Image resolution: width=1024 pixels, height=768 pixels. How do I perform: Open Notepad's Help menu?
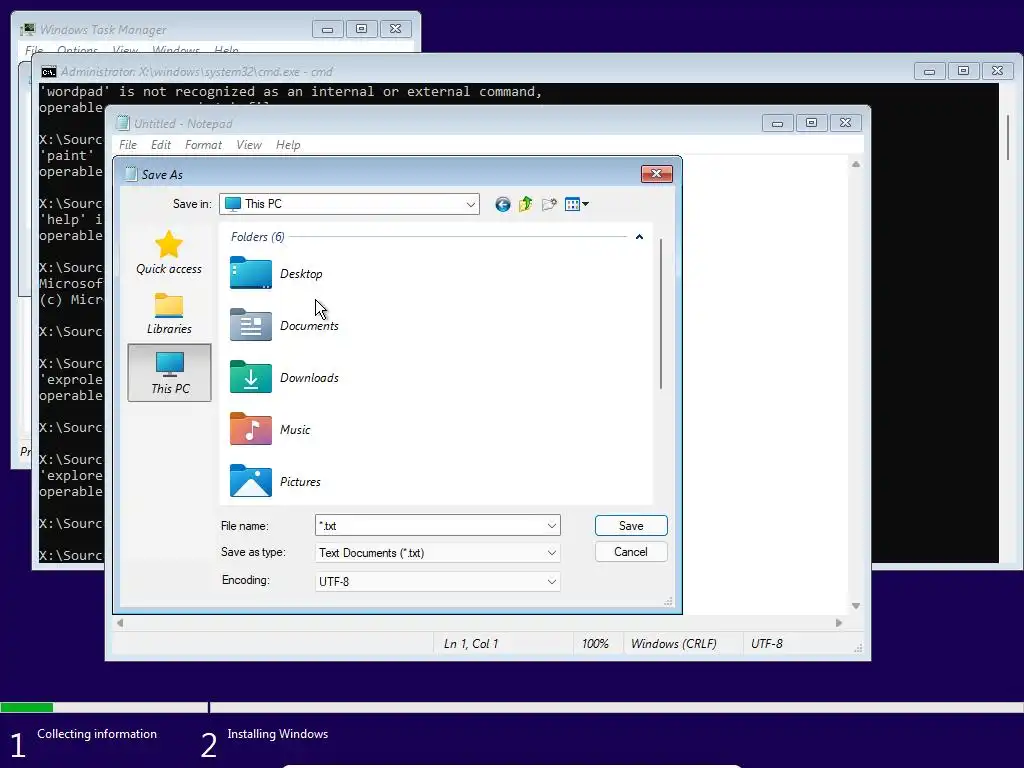pos(288,145)
